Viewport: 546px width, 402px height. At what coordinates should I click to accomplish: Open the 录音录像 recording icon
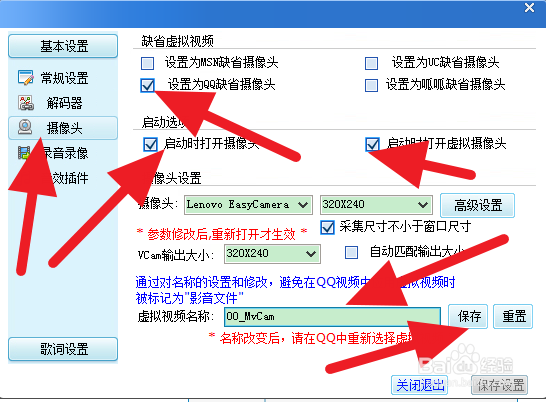click(x=24, y=153)
